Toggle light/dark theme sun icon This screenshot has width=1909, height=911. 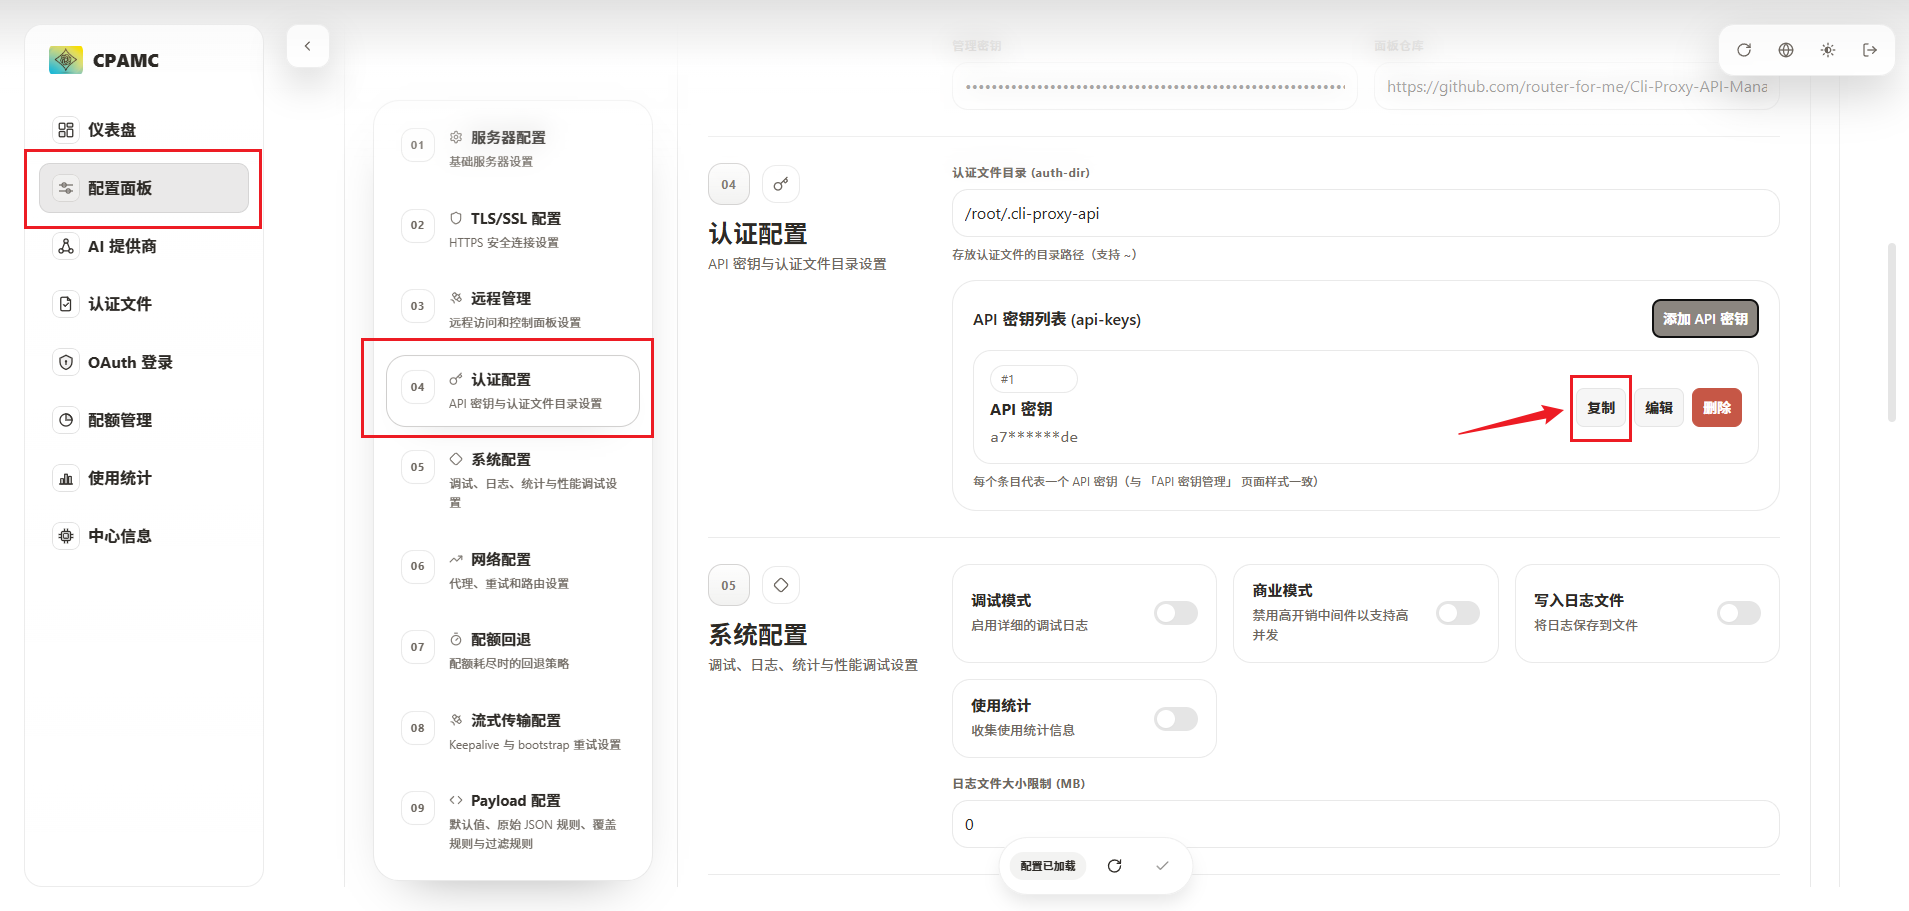pos(1828,50)
